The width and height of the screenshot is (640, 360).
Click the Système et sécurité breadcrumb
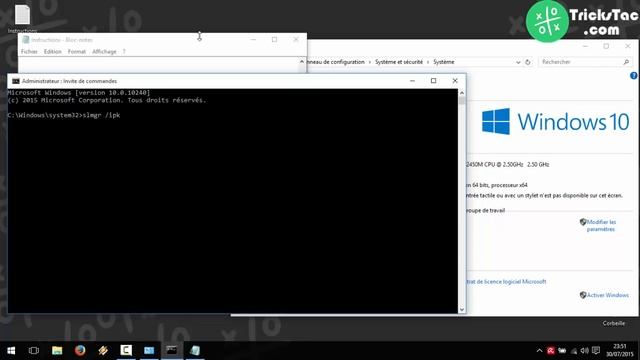click(399, 62)
